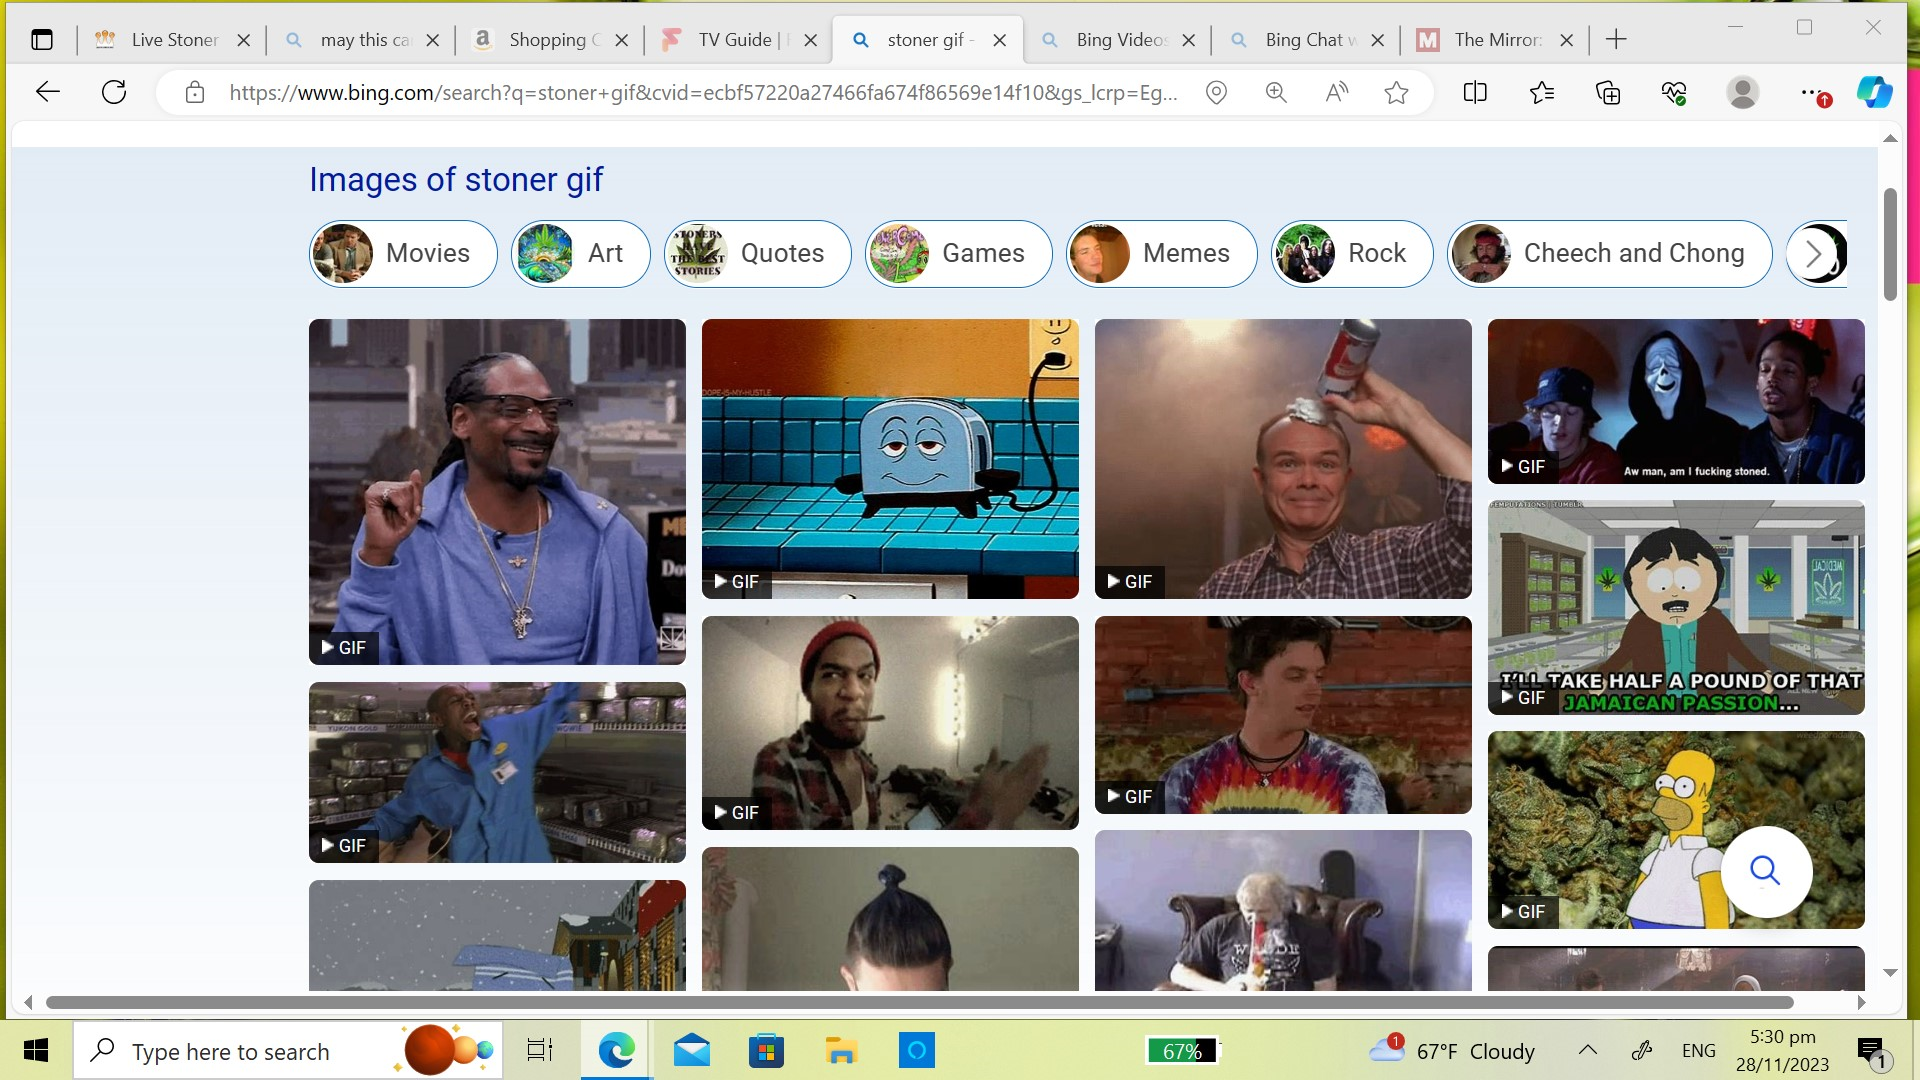Open the Collections icon
The height and width of the screenshot is (1080, 1920).
coord(1608,93)
